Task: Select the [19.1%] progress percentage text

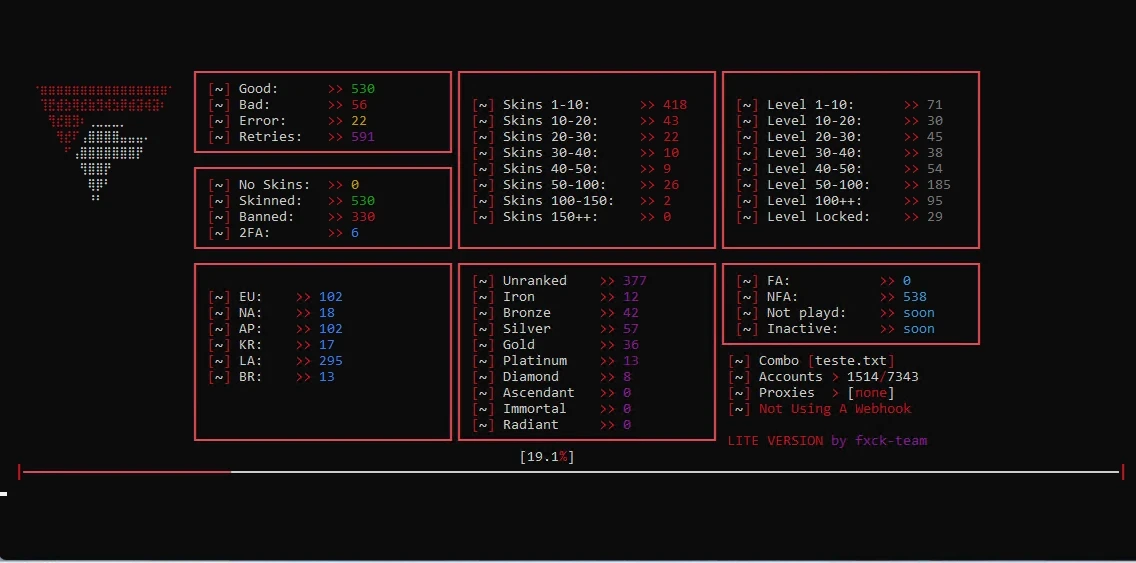Action: tap(546, 457)
